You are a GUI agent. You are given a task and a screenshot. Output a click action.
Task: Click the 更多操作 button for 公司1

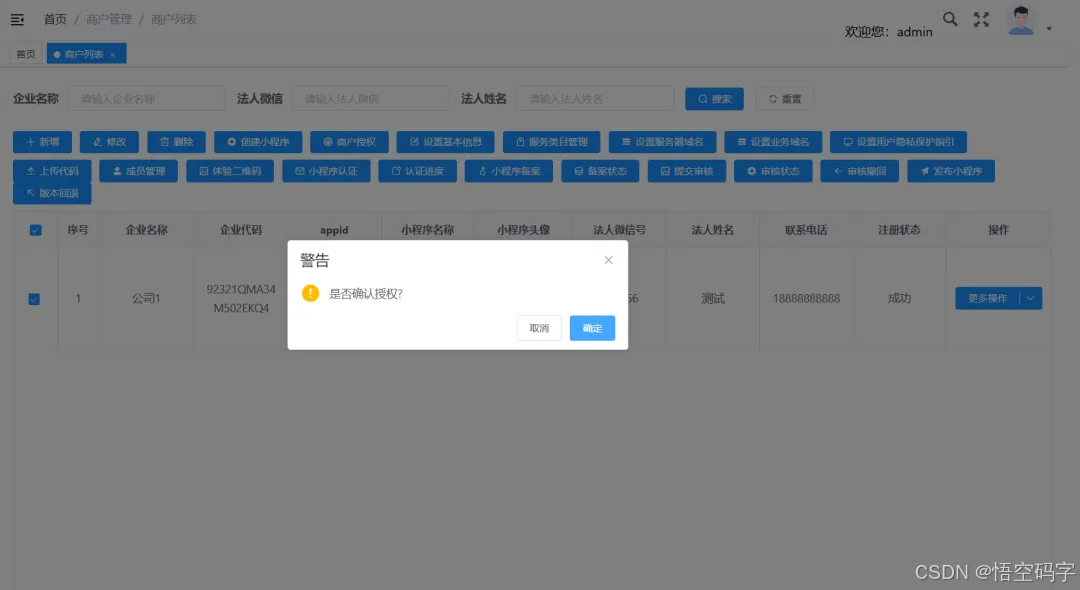(x=987, y=298)
